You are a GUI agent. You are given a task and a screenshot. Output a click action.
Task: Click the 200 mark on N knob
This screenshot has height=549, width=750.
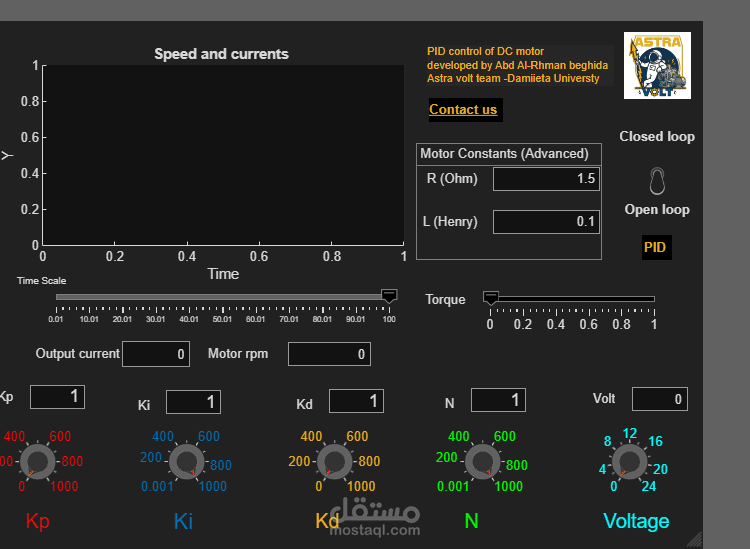(447, 457)
